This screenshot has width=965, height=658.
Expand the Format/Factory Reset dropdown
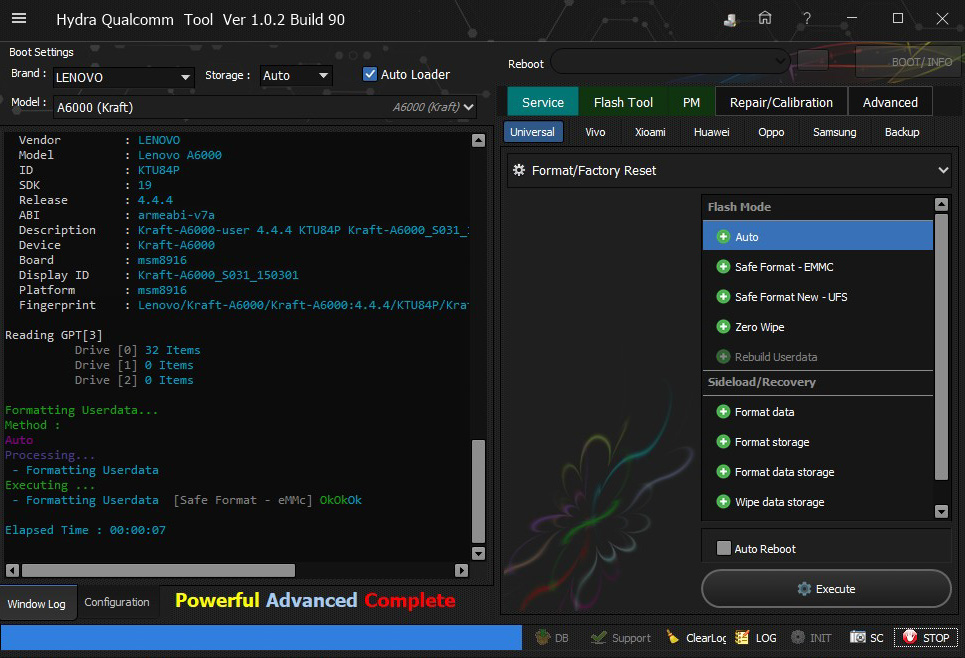(729, 171)
